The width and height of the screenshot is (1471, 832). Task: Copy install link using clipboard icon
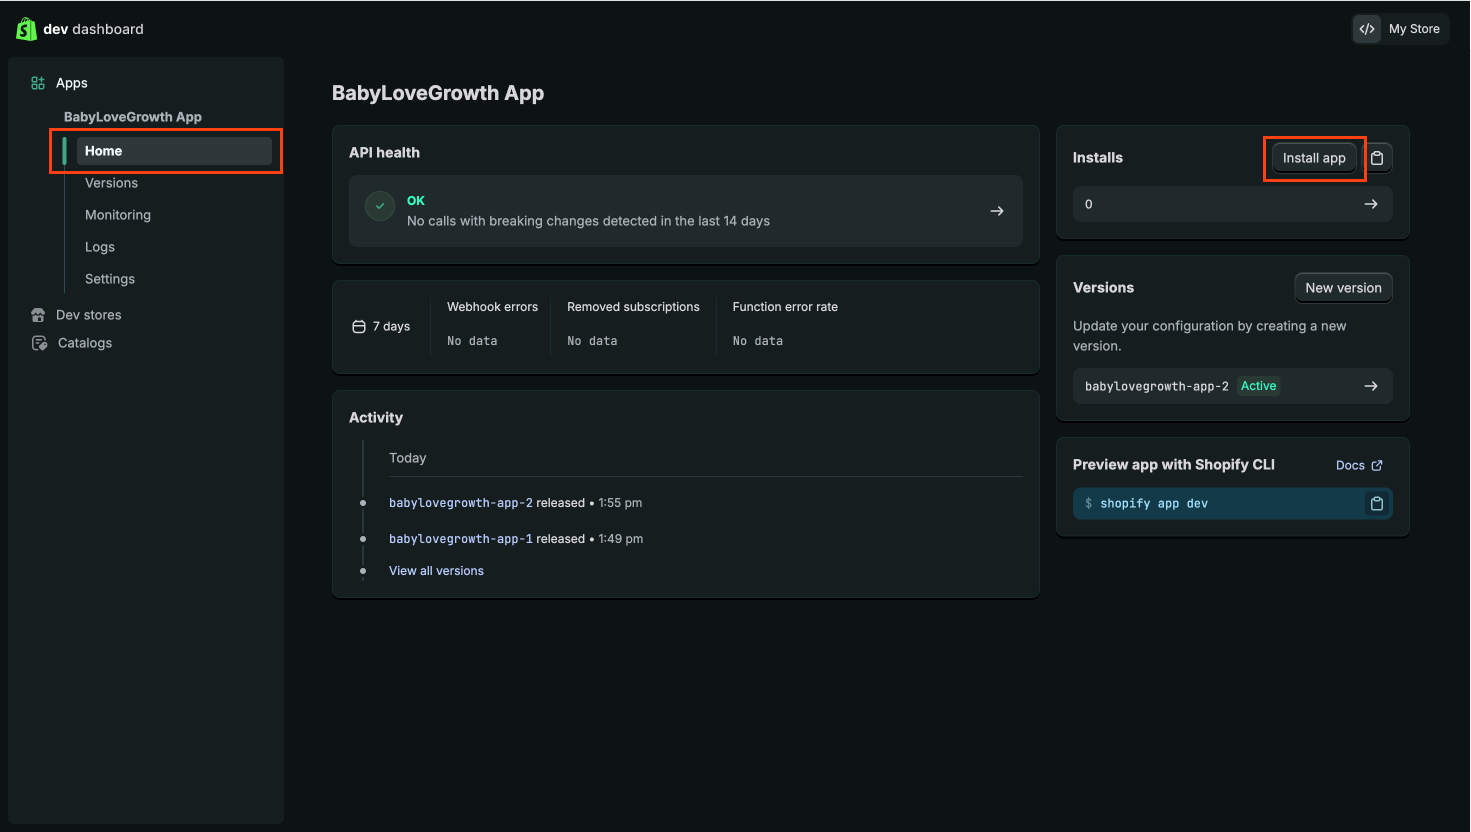[x=1377, y=158]
